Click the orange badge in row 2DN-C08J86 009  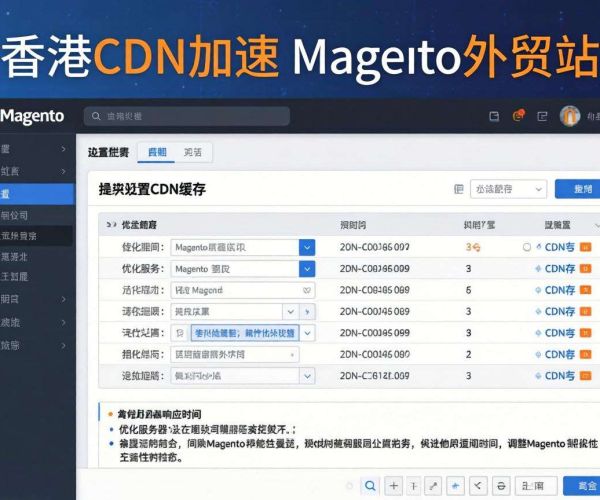coord(585,269)
